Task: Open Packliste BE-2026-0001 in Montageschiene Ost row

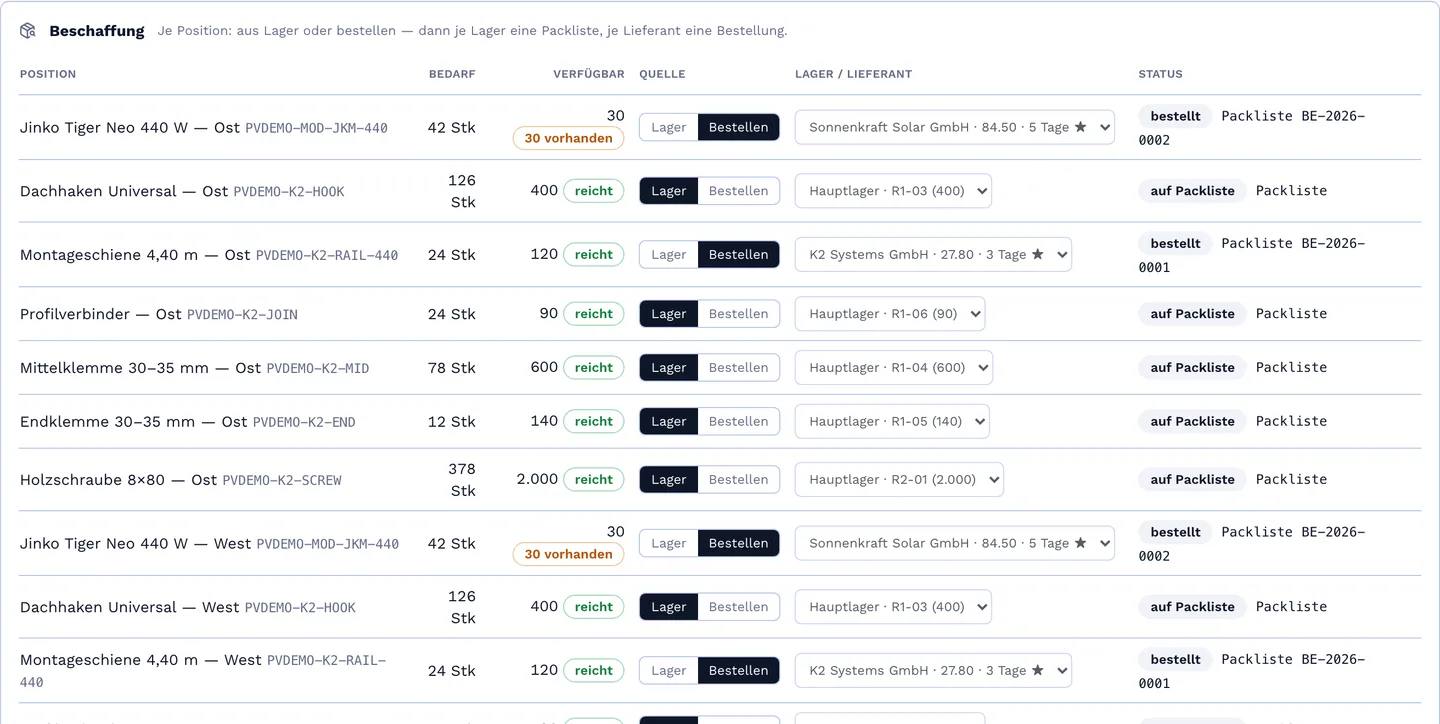Action: pyautogui.click(x=1252, y=255)
